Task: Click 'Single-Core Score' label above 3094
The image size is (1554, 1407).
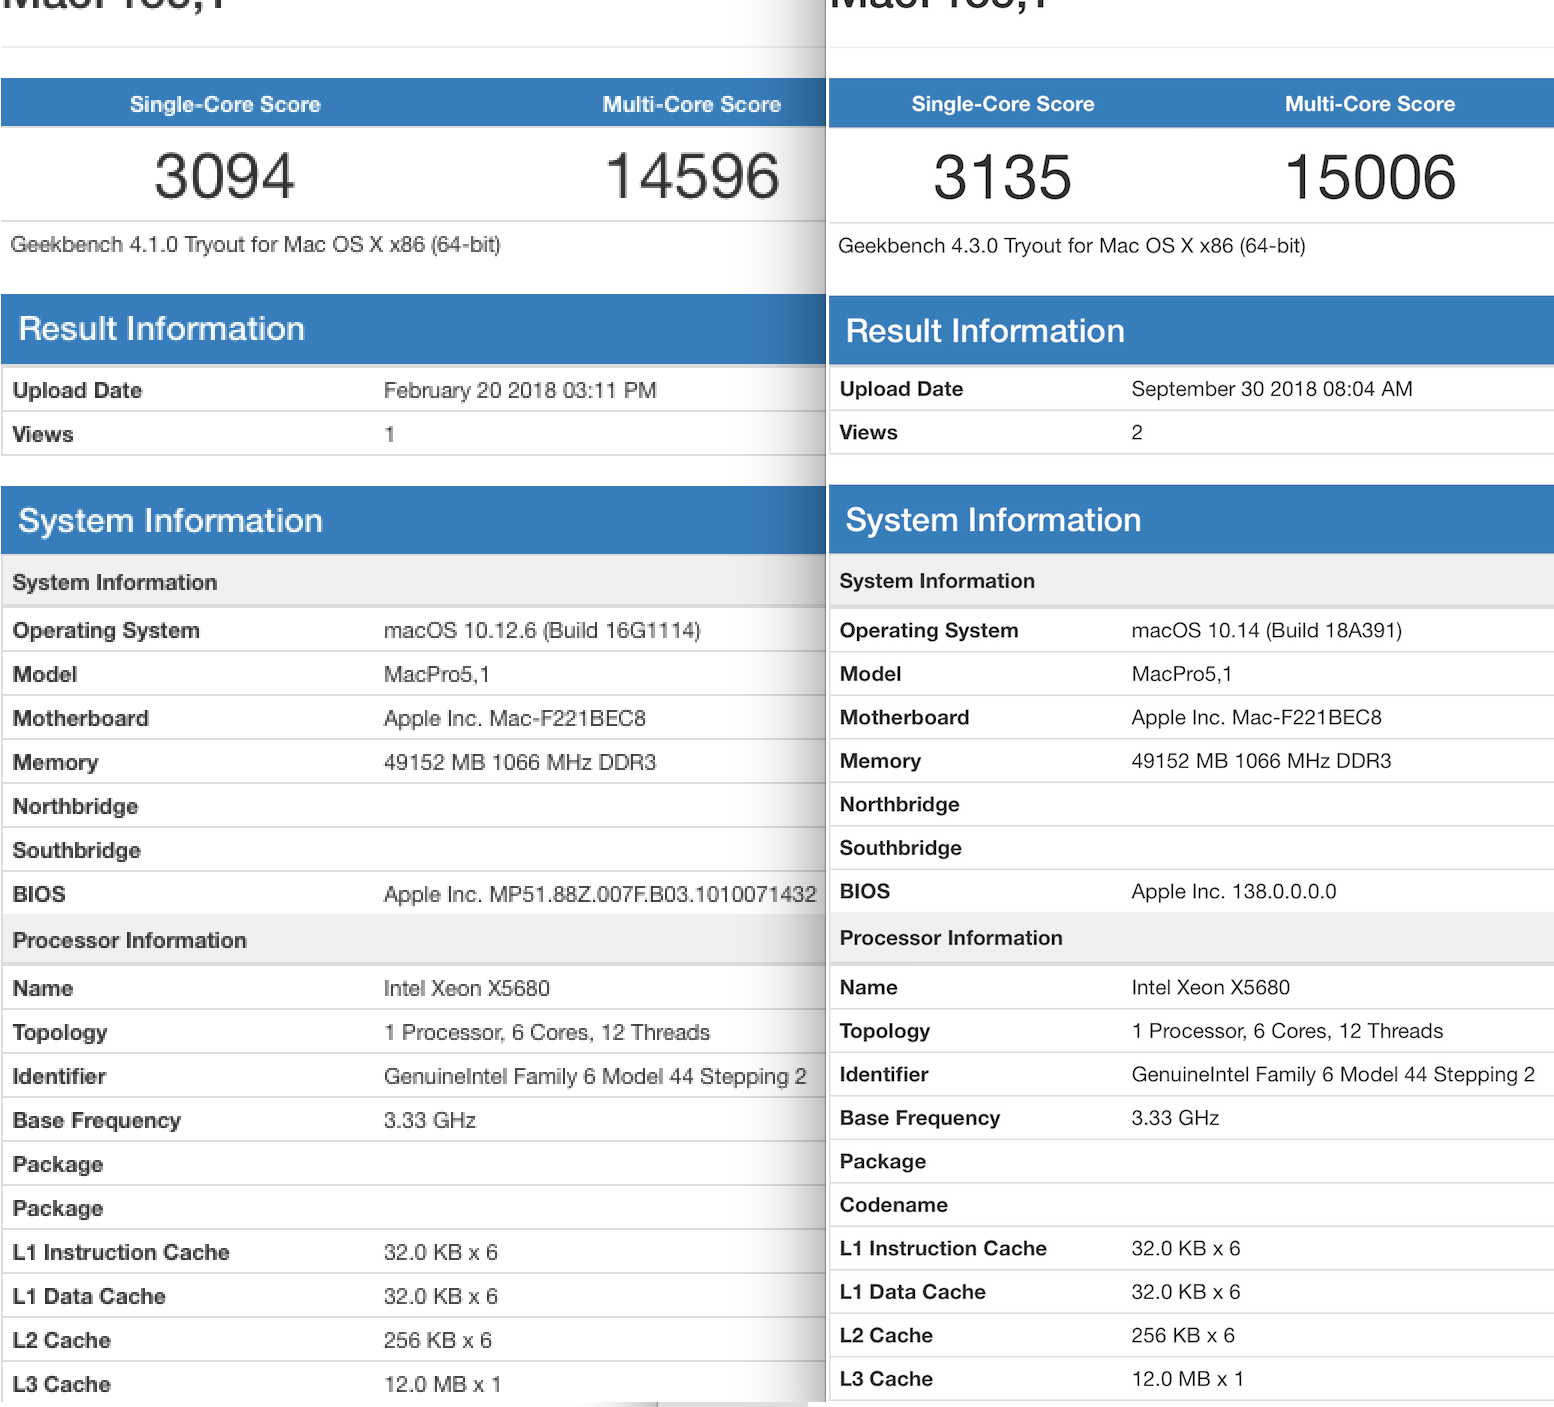Action: click(225, 104)
